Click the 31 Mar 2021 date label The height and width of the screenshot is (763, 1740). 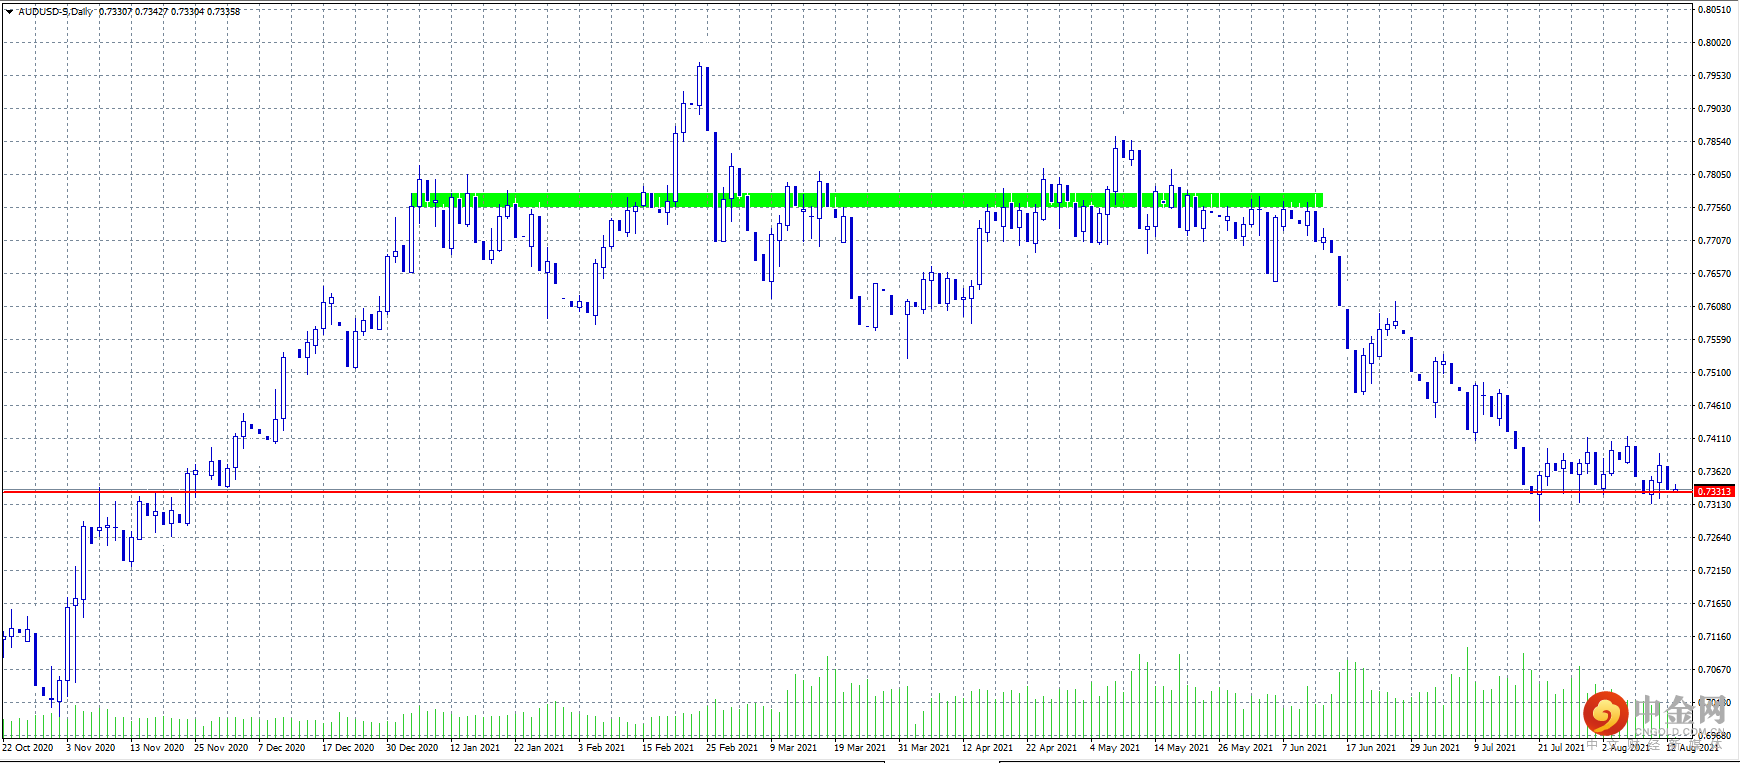click(924, 748)
